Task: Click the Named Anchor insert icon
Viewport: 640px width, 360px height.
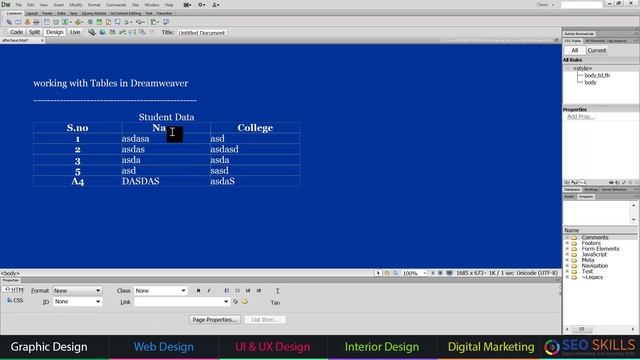Action: [x=27, y=22]
